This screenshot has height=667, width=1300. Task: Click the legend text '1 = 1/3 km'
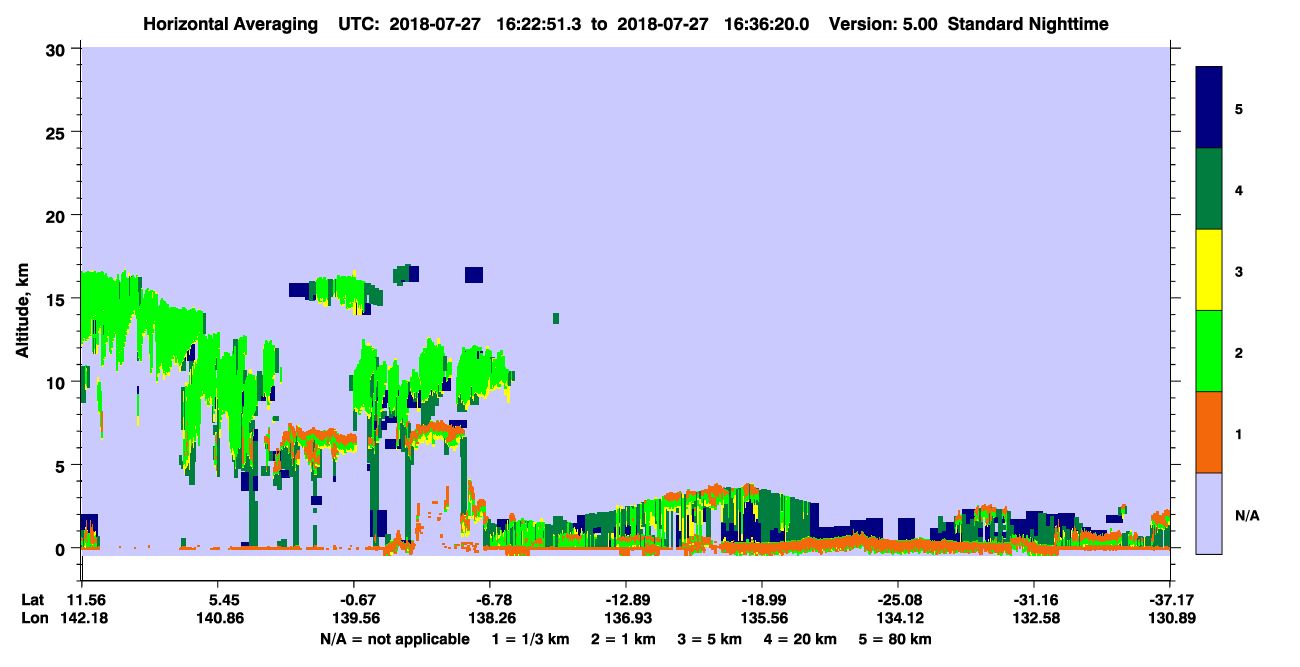pyautogui.click(x=530, y=639)
